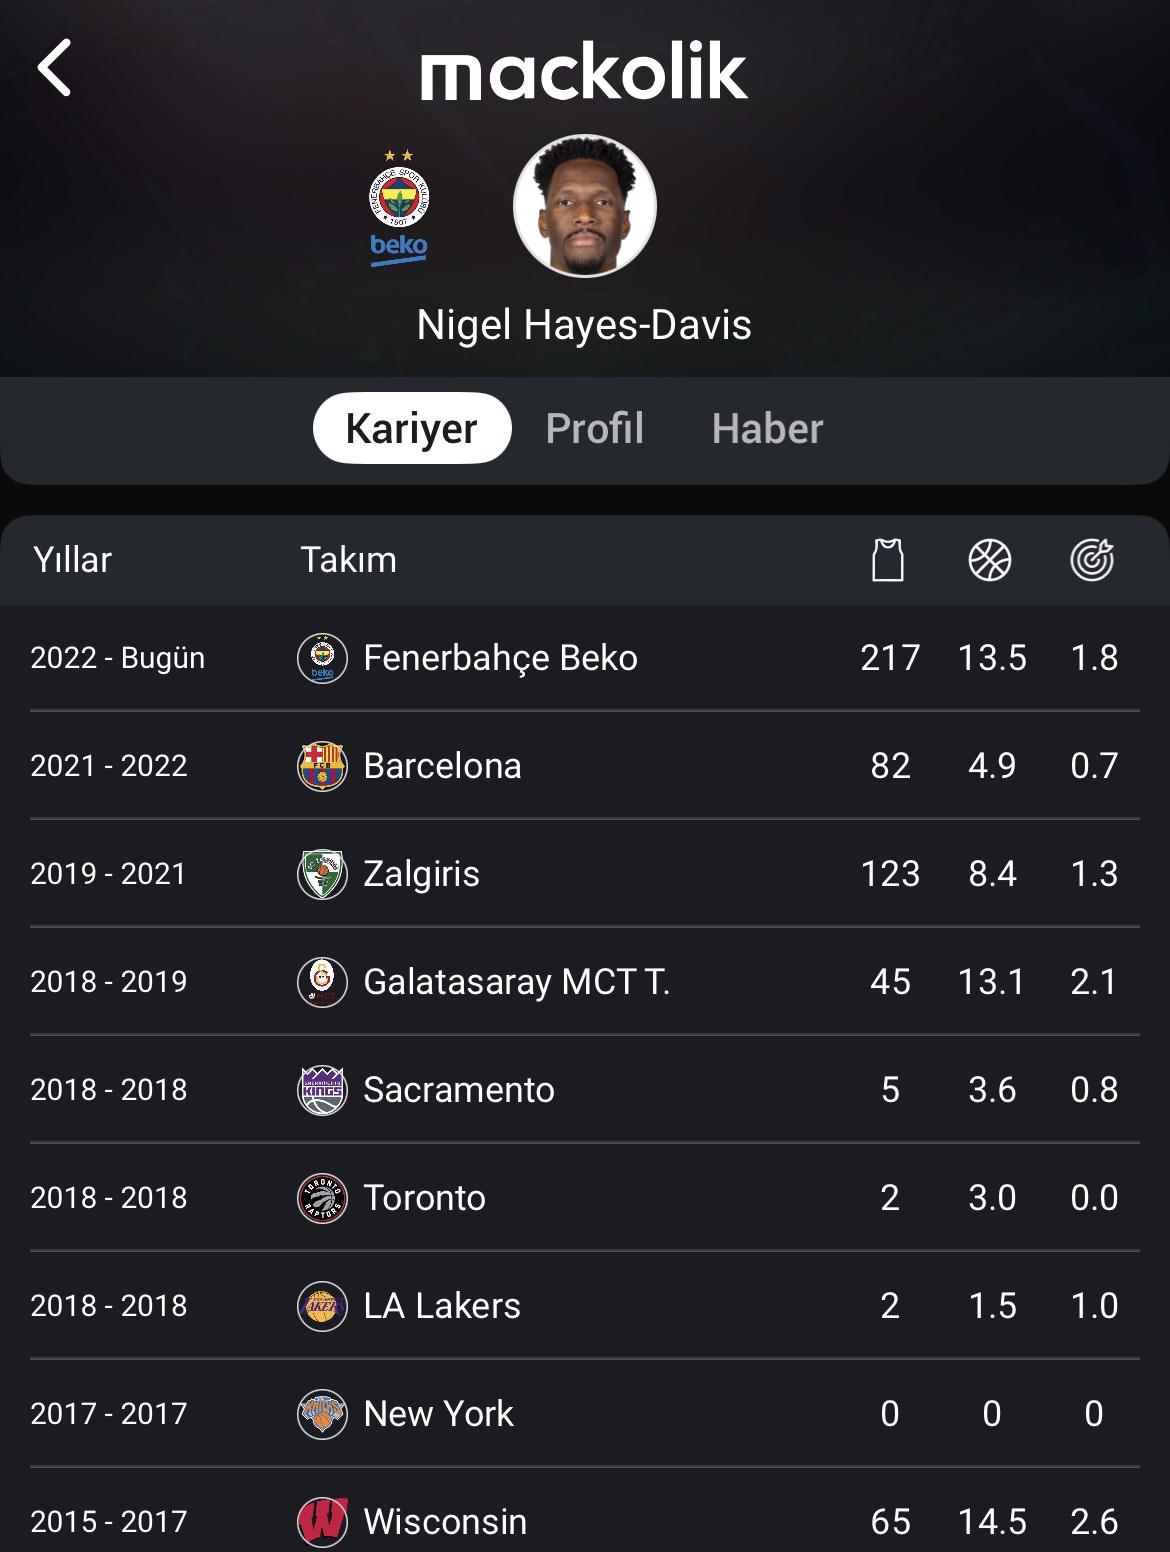
Task: Tap the Barcelona team crest
Action: [322, 766]
